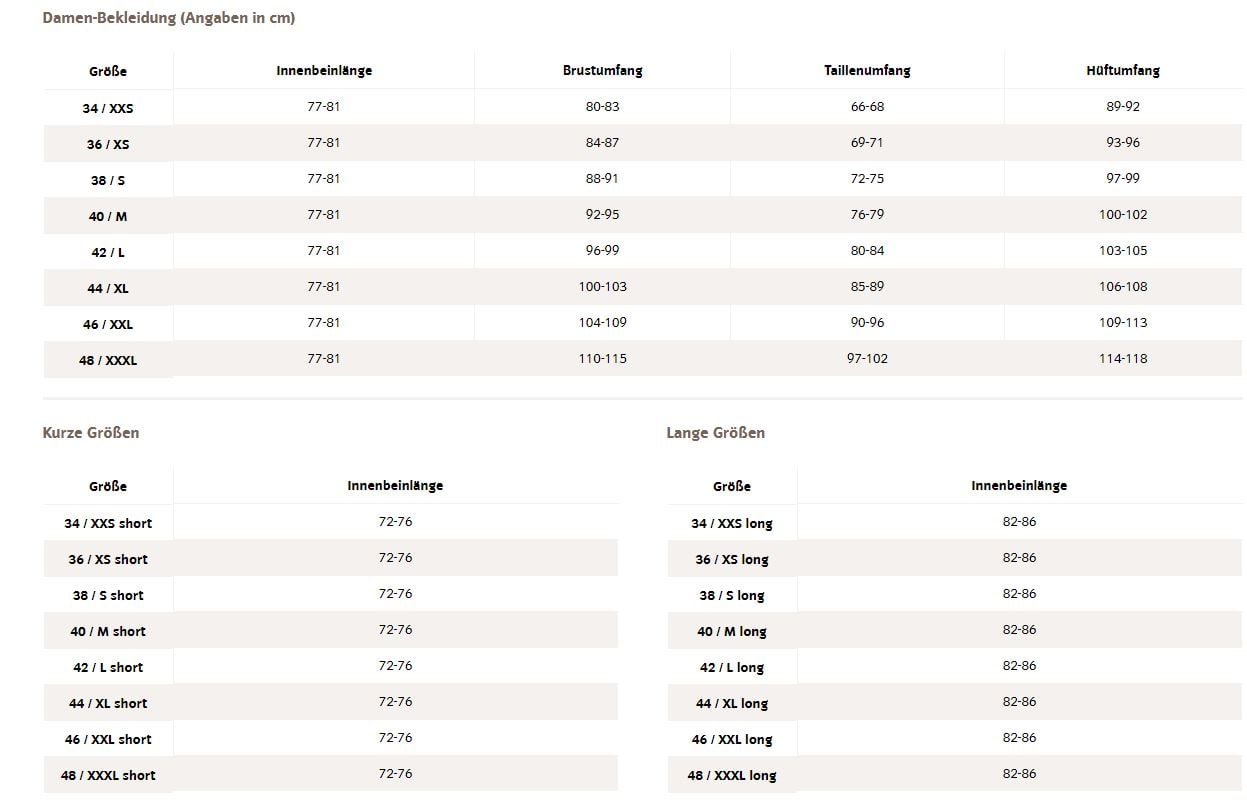Click the Brustumfang column header
1247x807 pixels.
coord(602,71)
